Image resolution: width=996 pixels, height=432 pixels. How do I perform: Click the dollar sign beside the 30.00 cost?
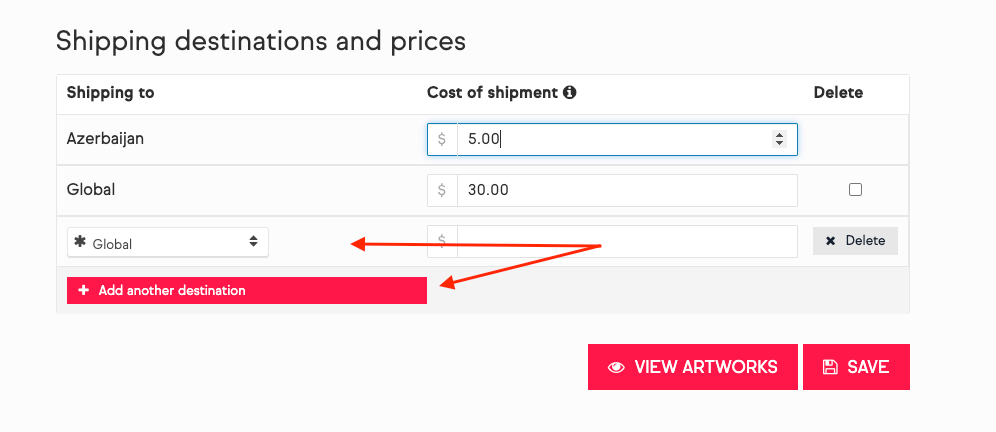[442, 190]
